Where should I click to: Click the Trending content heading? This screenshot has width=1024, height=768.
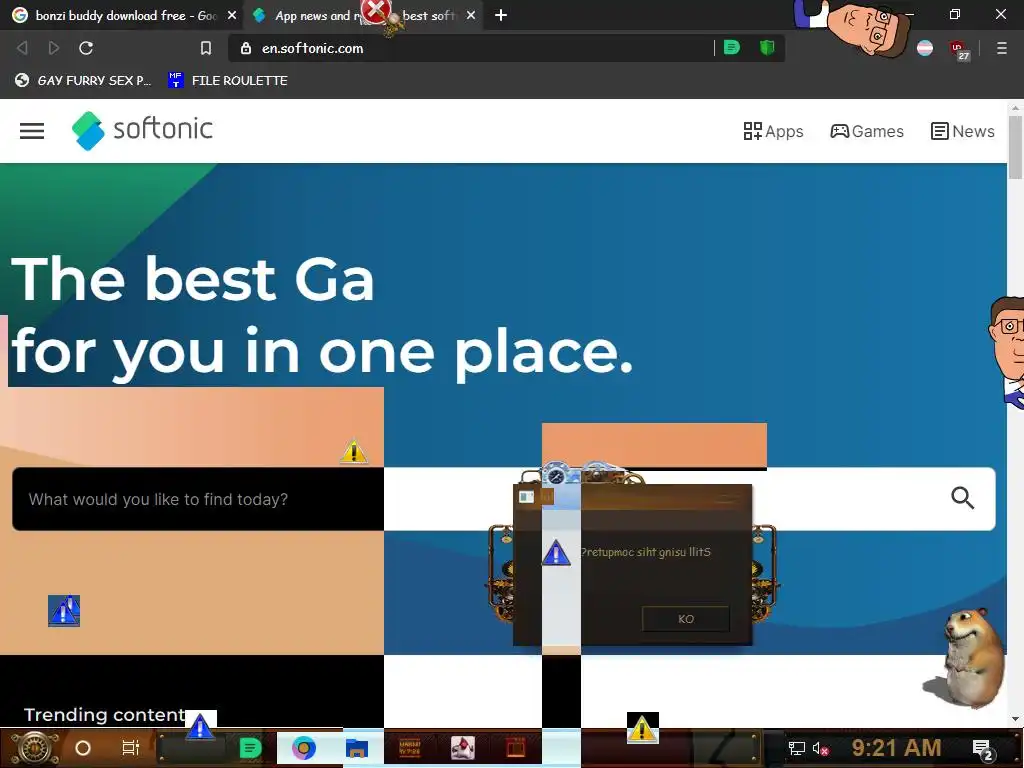click(104, 714)
